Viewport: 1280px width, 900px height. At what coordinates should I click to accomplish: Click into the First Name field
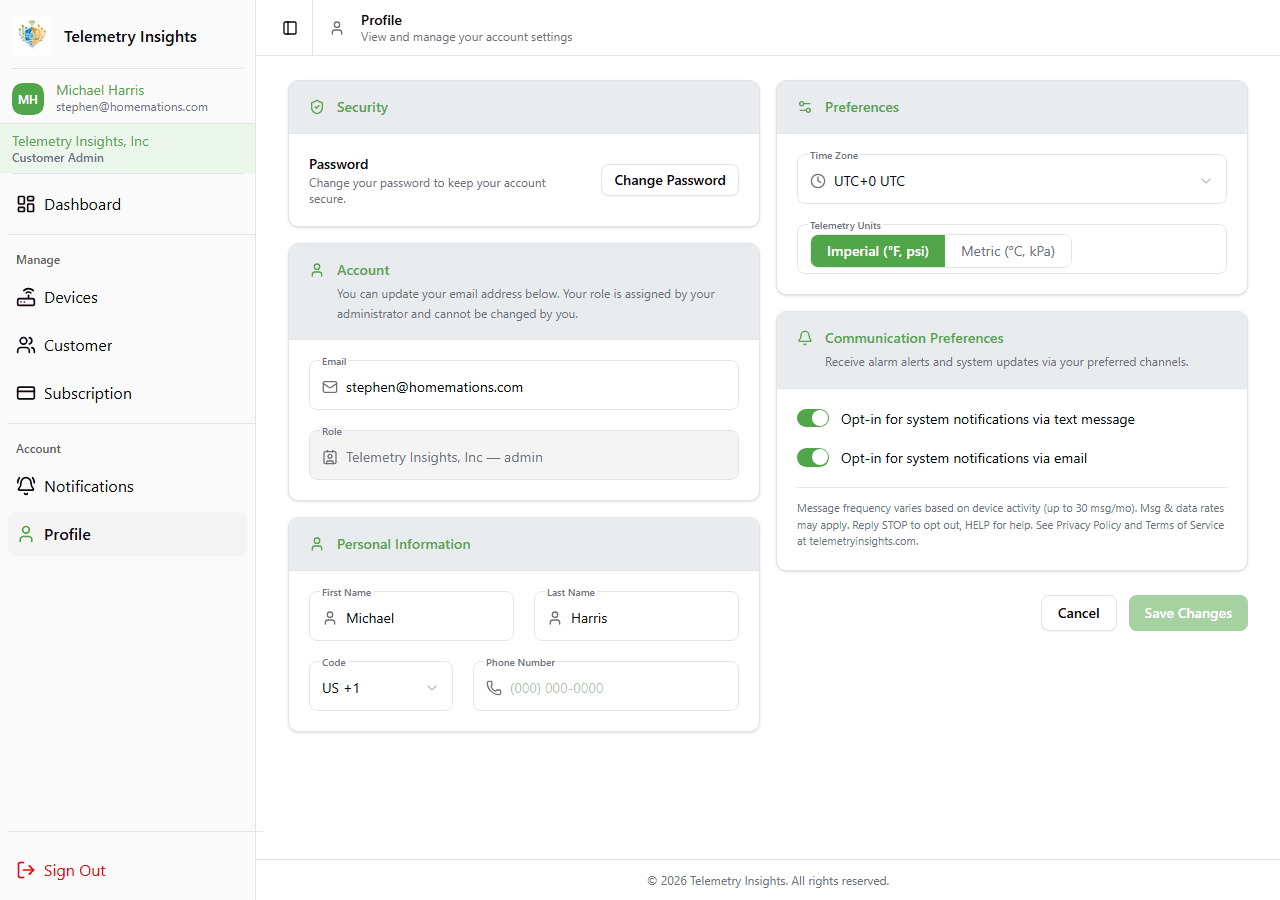(422, 618)
